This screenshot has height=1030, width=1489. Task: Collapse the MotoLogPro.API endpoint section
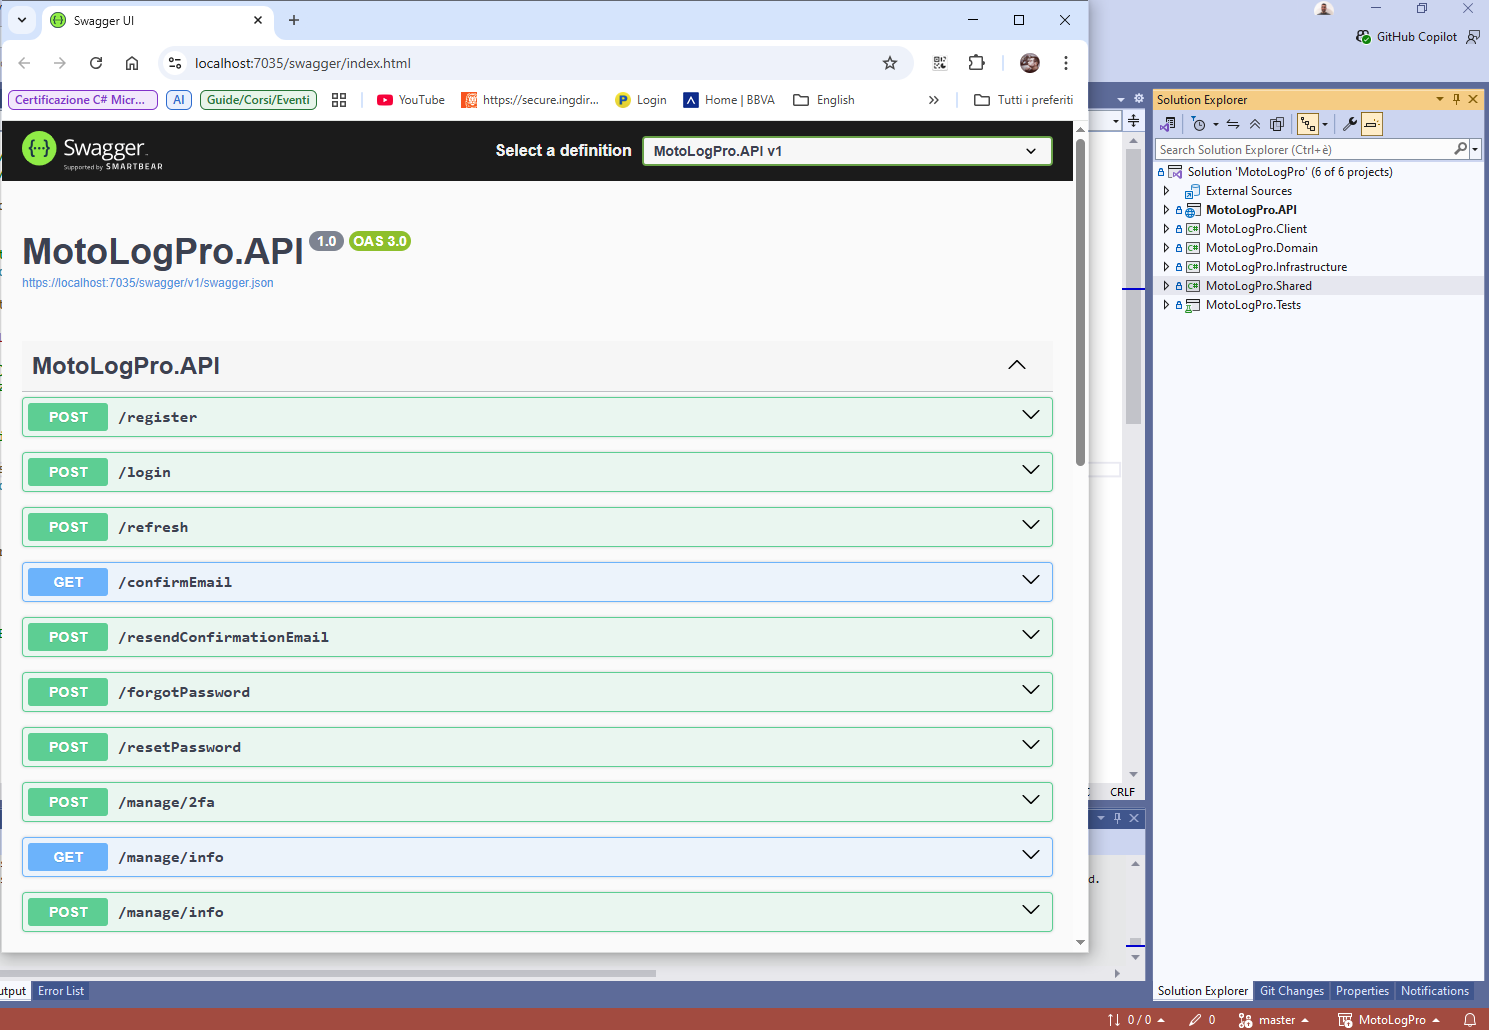1016,365
